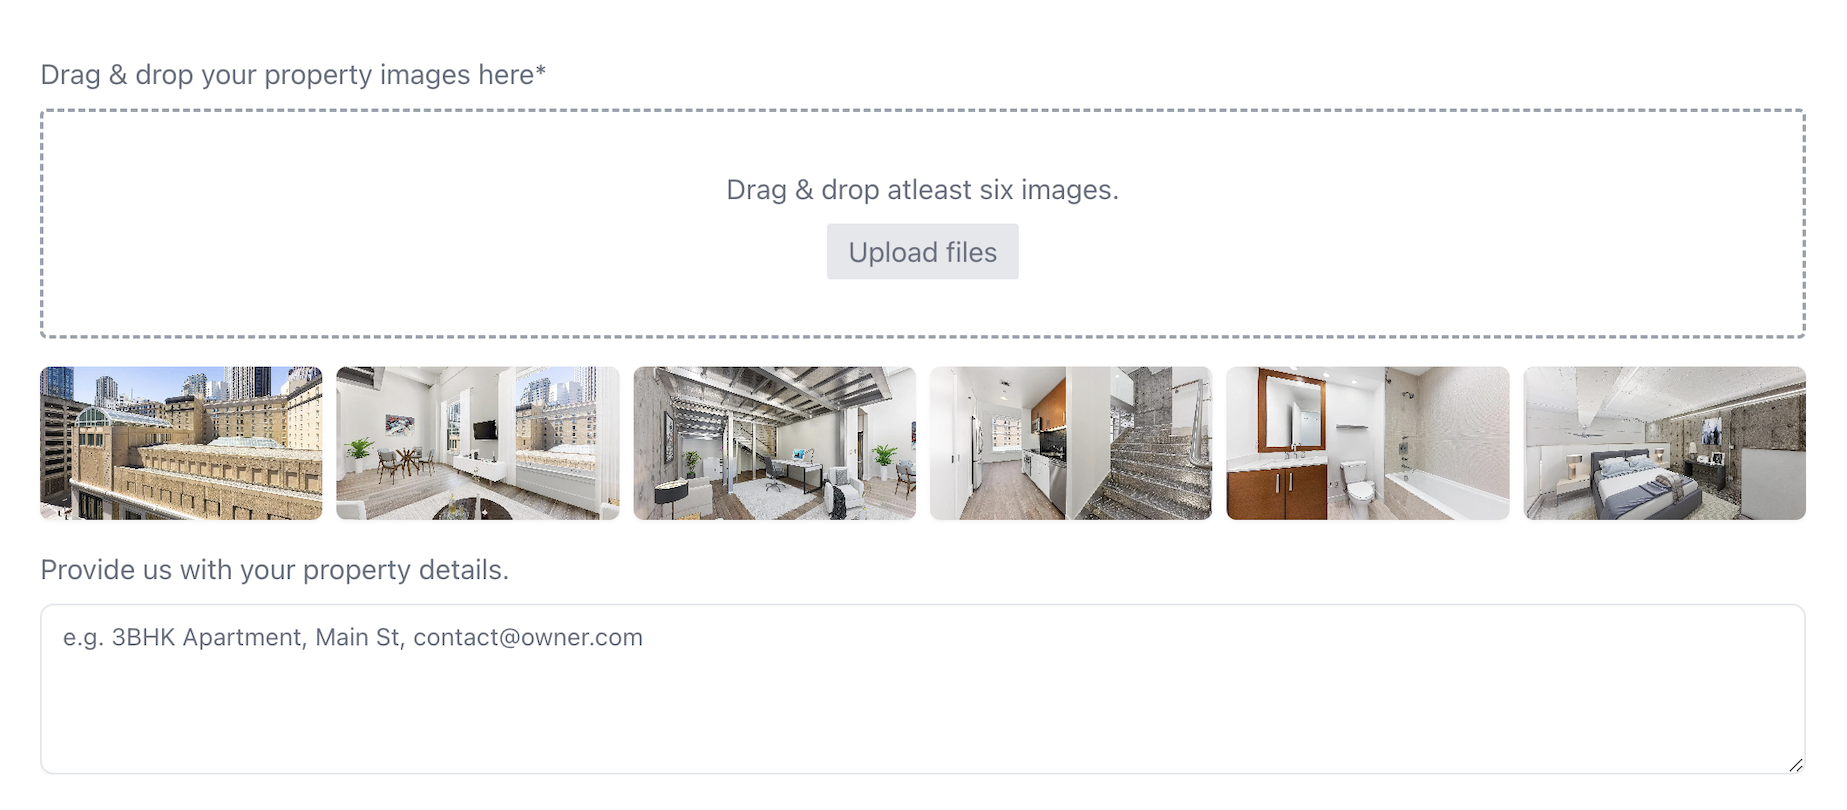
Task: Select the living room with dining table thumbnail
Action: (x=478, y=443)
